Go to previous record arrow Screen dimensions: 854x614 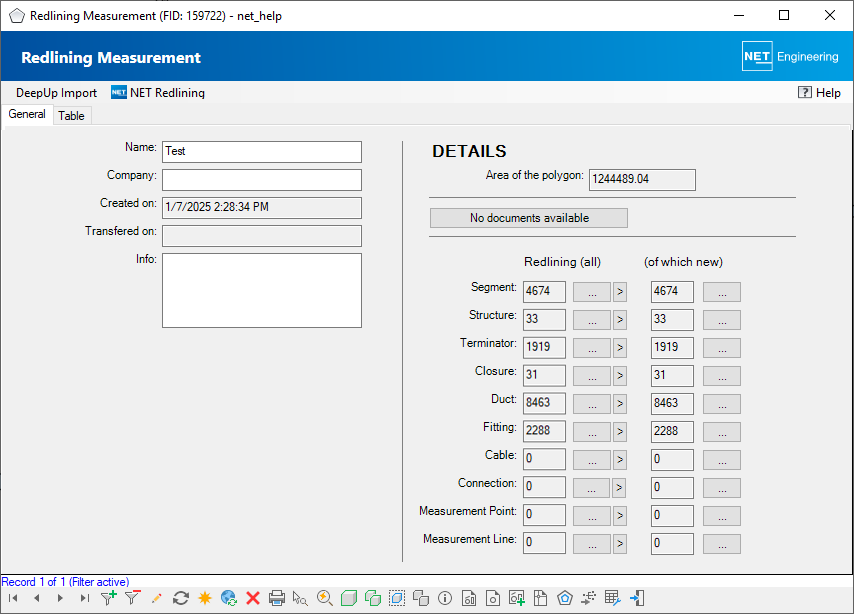[x=36, y=598]
